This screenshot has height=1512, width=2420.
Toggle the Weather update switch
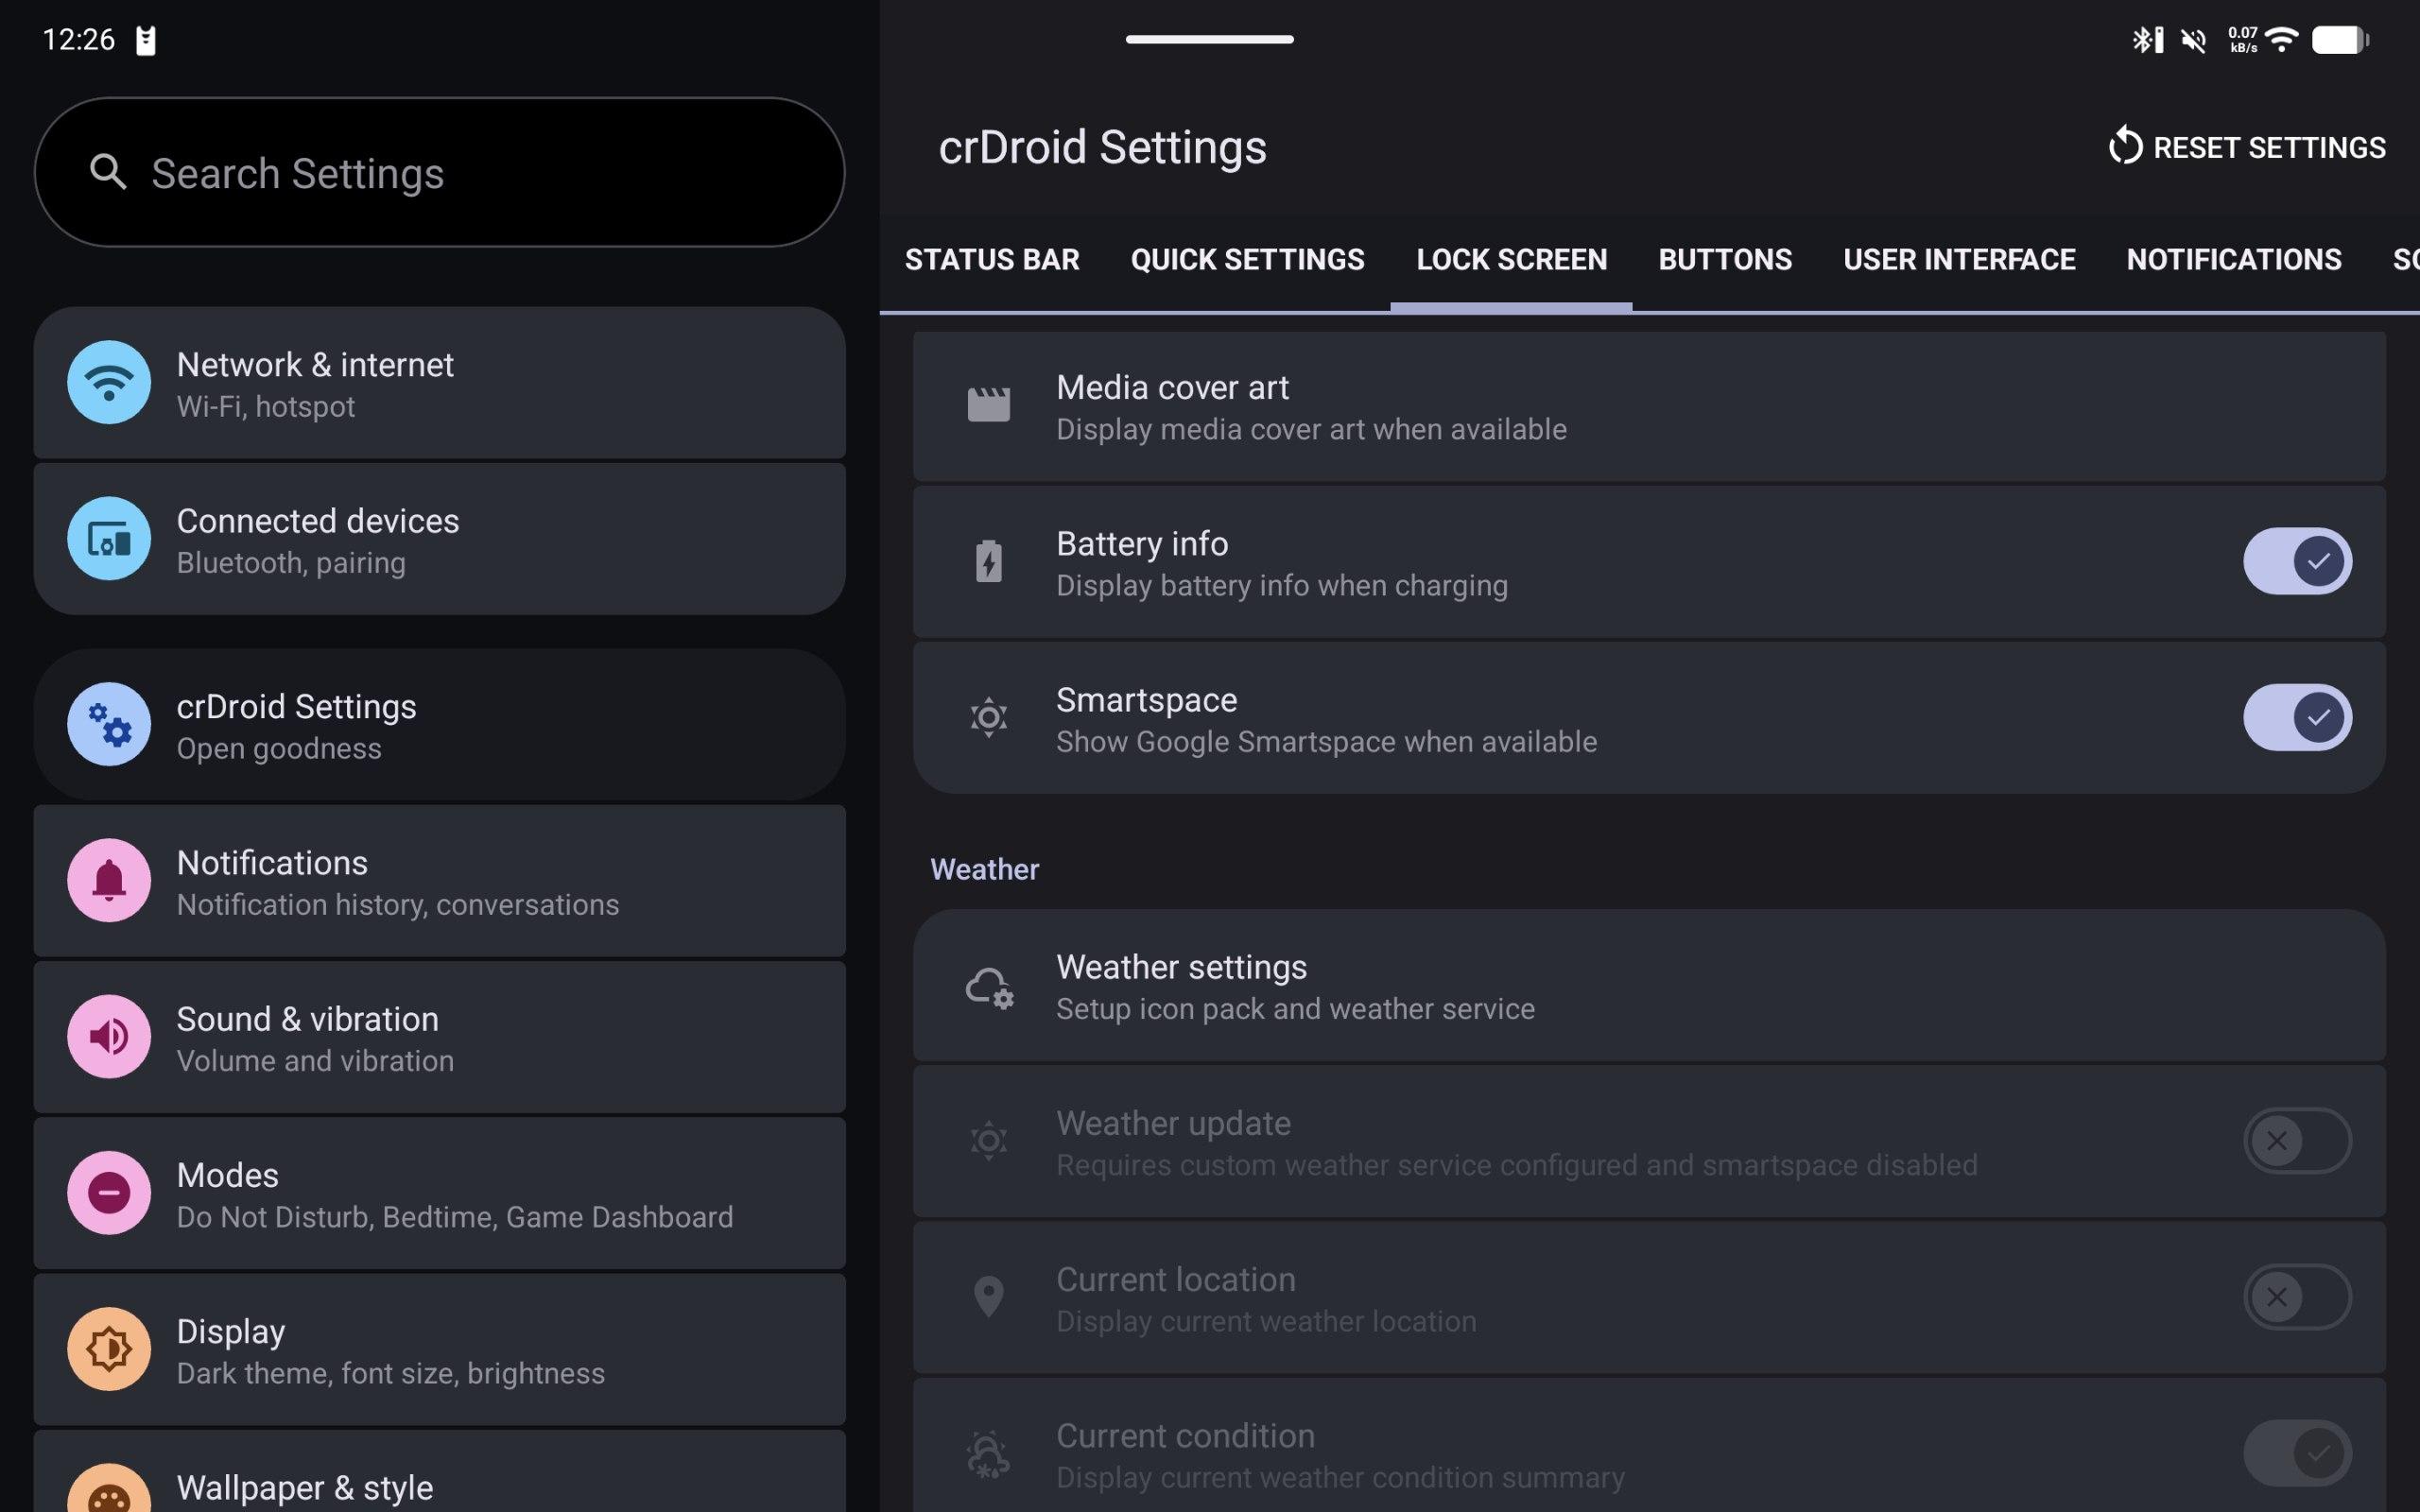(2296, 1140)
